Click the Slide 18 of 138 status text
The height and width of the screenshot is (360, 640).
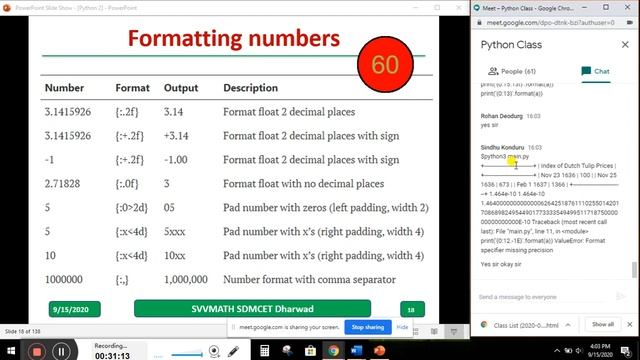22,331
